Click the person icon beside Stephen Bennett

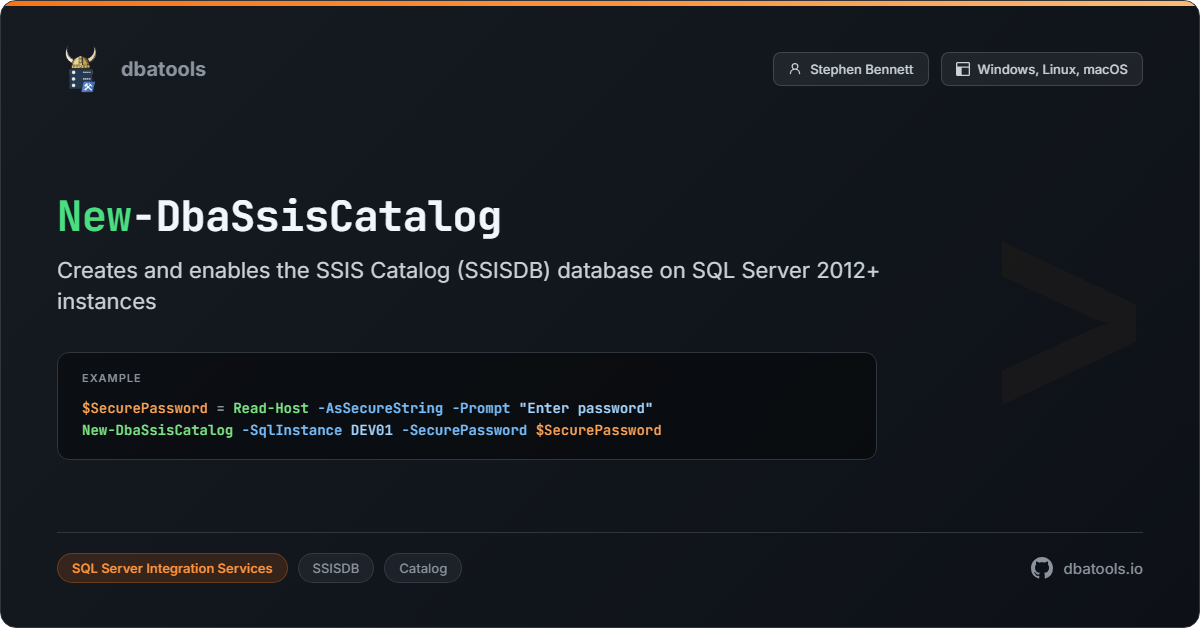pos(795,69)
